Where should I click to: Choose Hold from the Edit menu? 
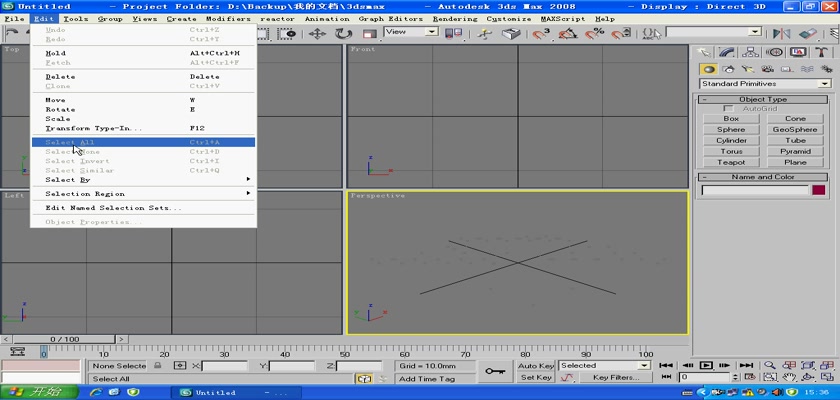[143, 54]
